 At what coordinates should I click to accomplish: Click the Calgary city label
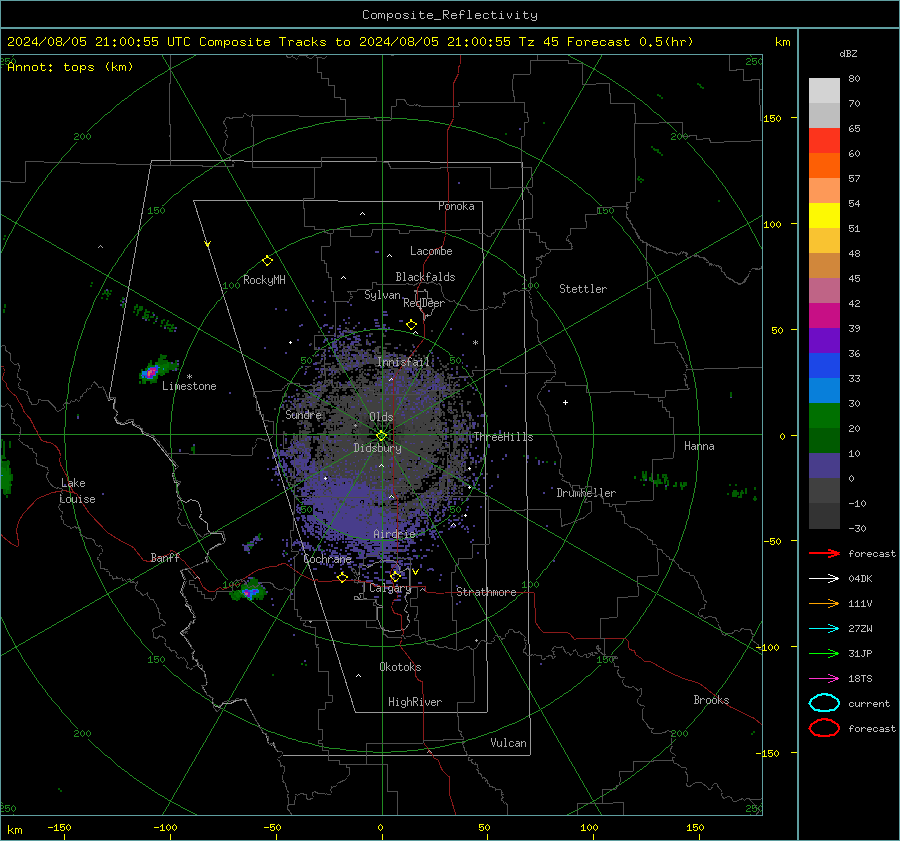(390, 588)
